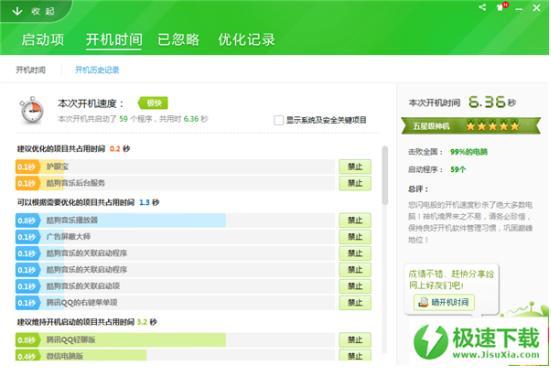
Task: Click the green 0.8秒 tag of 腾讯QQ轻聊版
Action: pyautogui.click(x=27, y=340)
